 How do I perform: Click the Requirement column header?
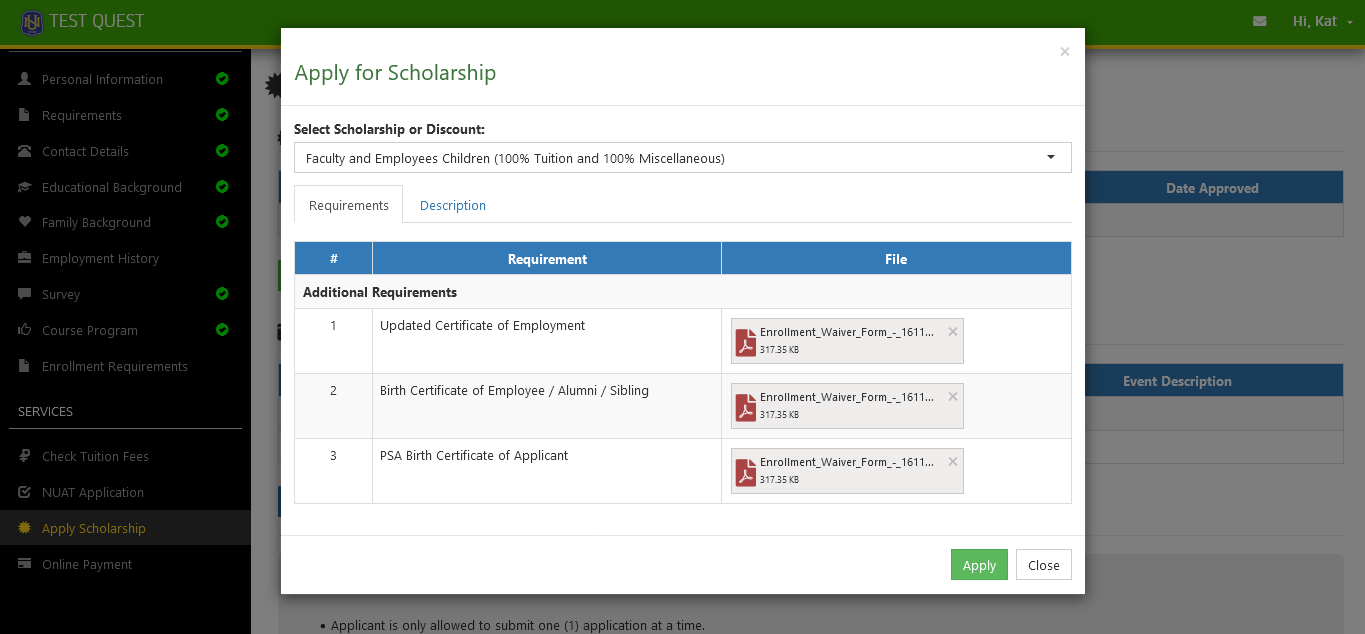tap(547, 259)
